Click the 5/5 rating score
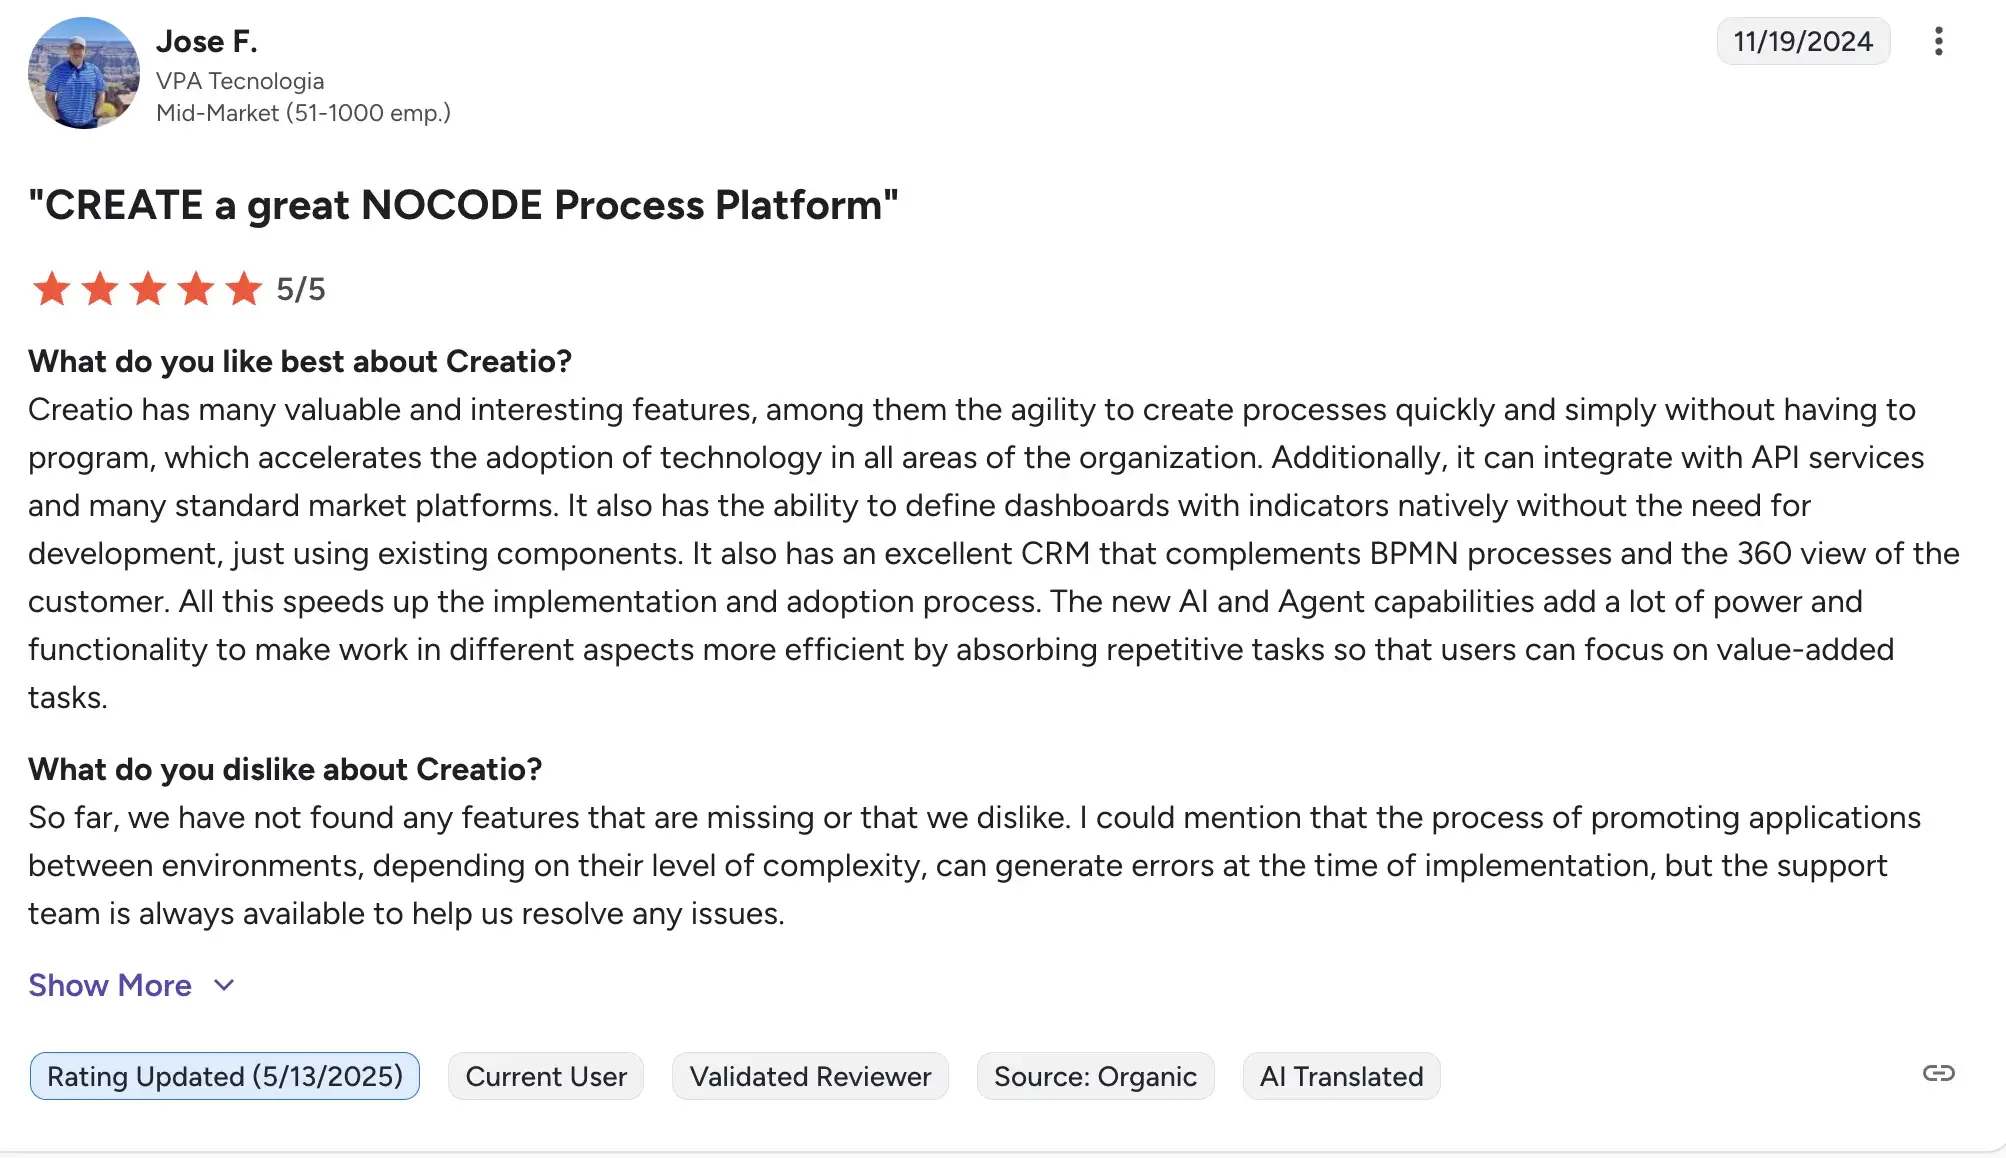This screenshot has width=2006, height=1158. [x=301, y=290]
